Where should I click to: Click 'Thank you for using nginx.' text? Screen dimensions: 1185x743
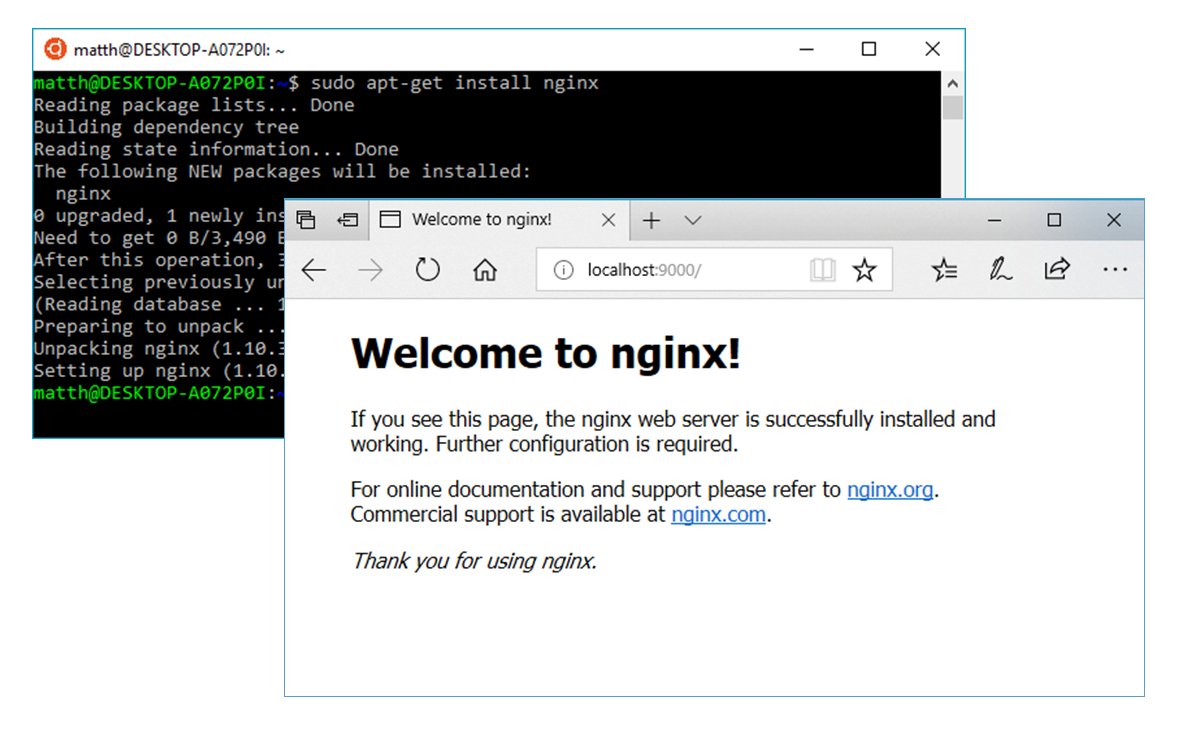click(x=475, y=561)
